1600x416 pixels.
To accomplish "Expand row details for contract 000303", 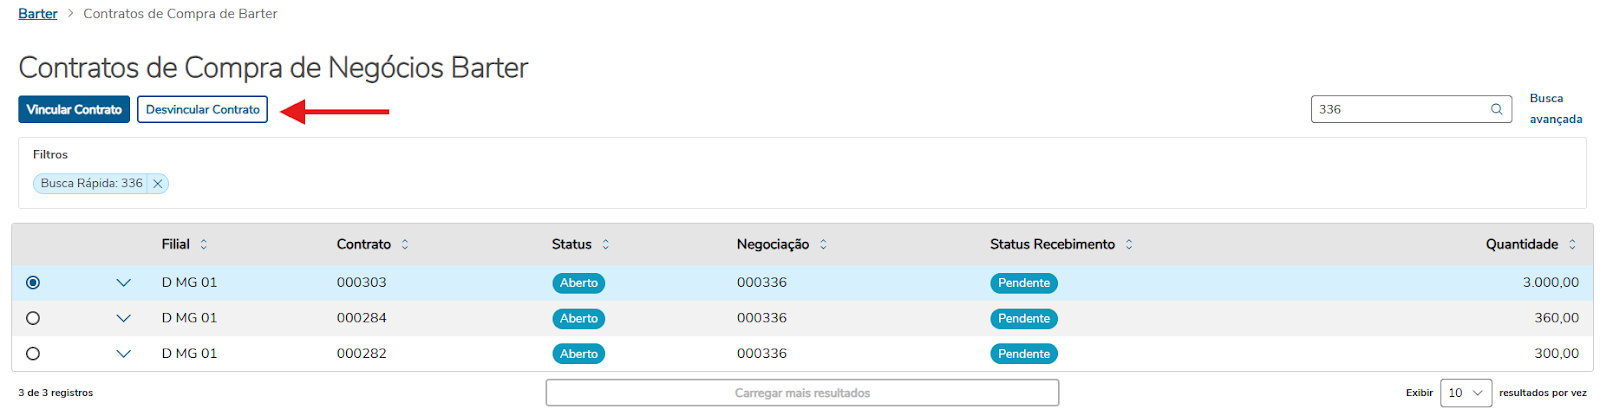I will (x=124, y=283).
